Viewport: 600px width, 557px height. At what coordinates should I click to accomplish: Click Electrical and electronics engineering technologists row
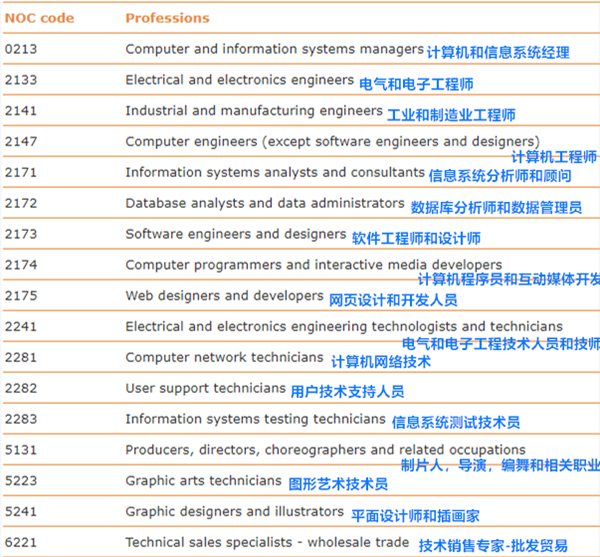[x=343, y=326]
